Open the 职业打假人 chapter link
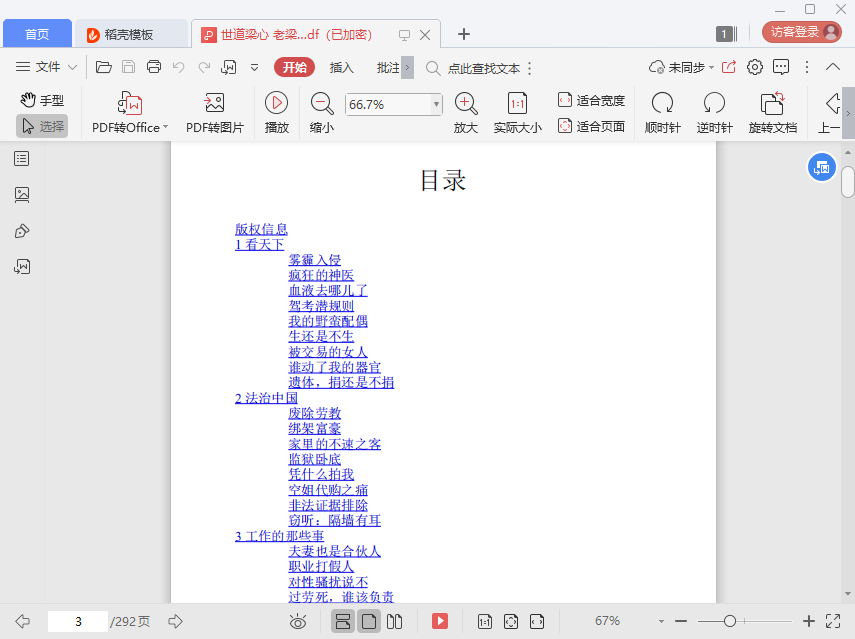This screenshot has height=639, width=855. pyautogui.click(x=321, y=566)
